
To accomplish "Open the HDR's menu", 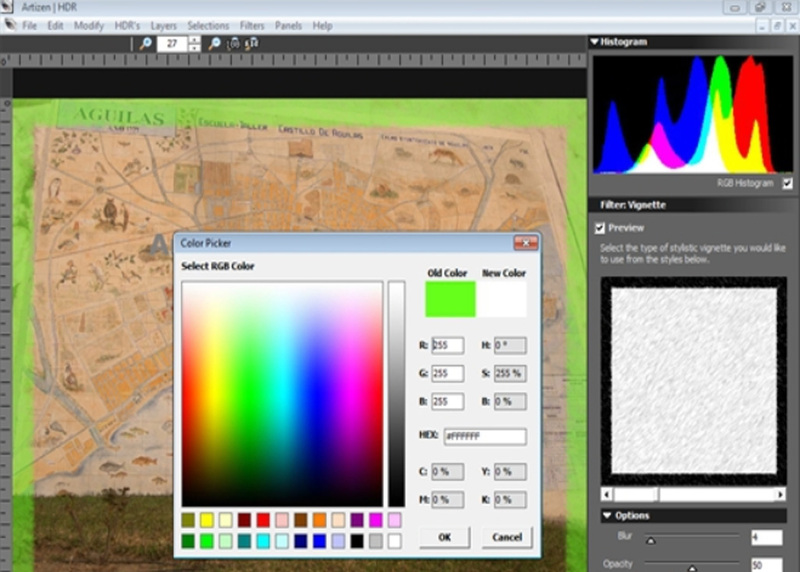I will [x=127, y=26].
